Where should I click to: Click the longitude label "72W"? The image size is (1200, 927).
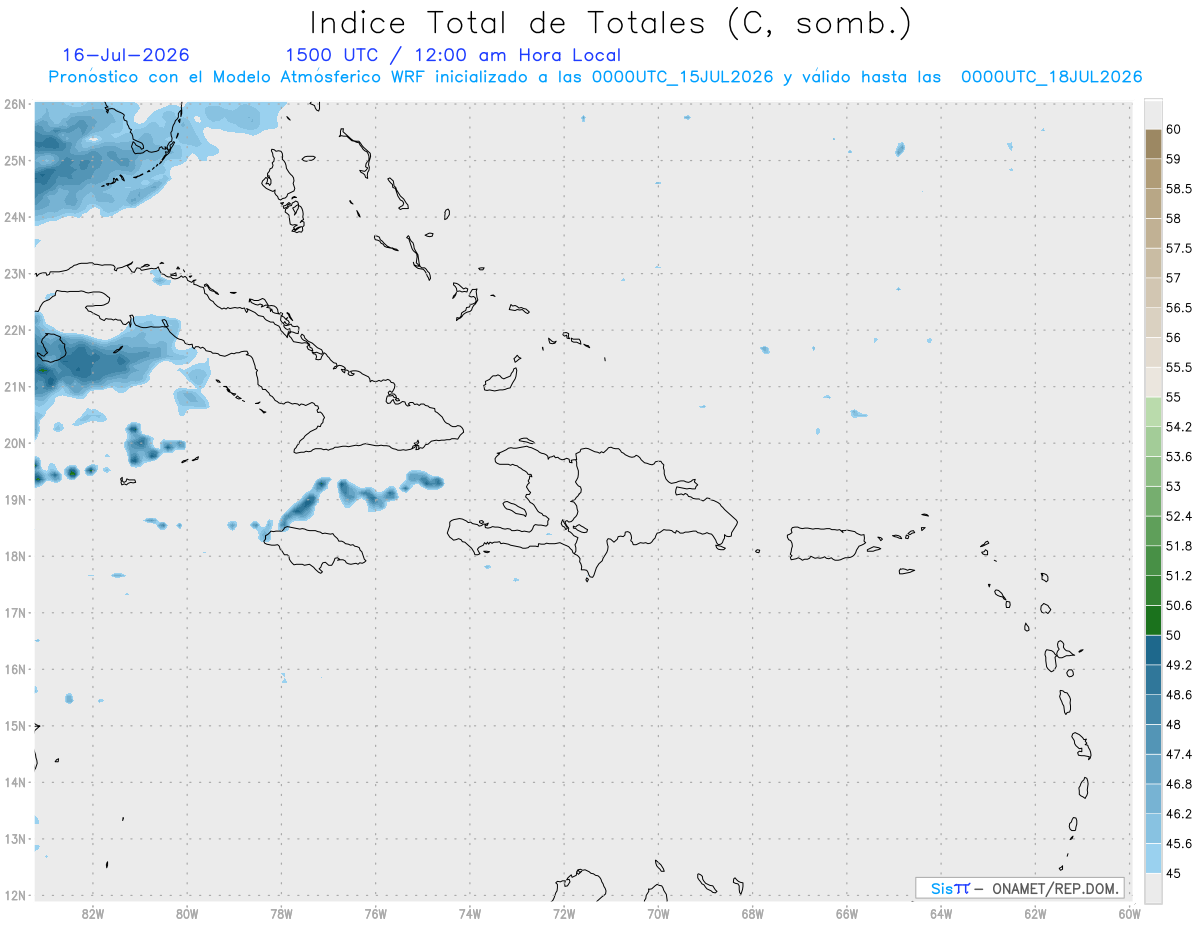(564, 913)
